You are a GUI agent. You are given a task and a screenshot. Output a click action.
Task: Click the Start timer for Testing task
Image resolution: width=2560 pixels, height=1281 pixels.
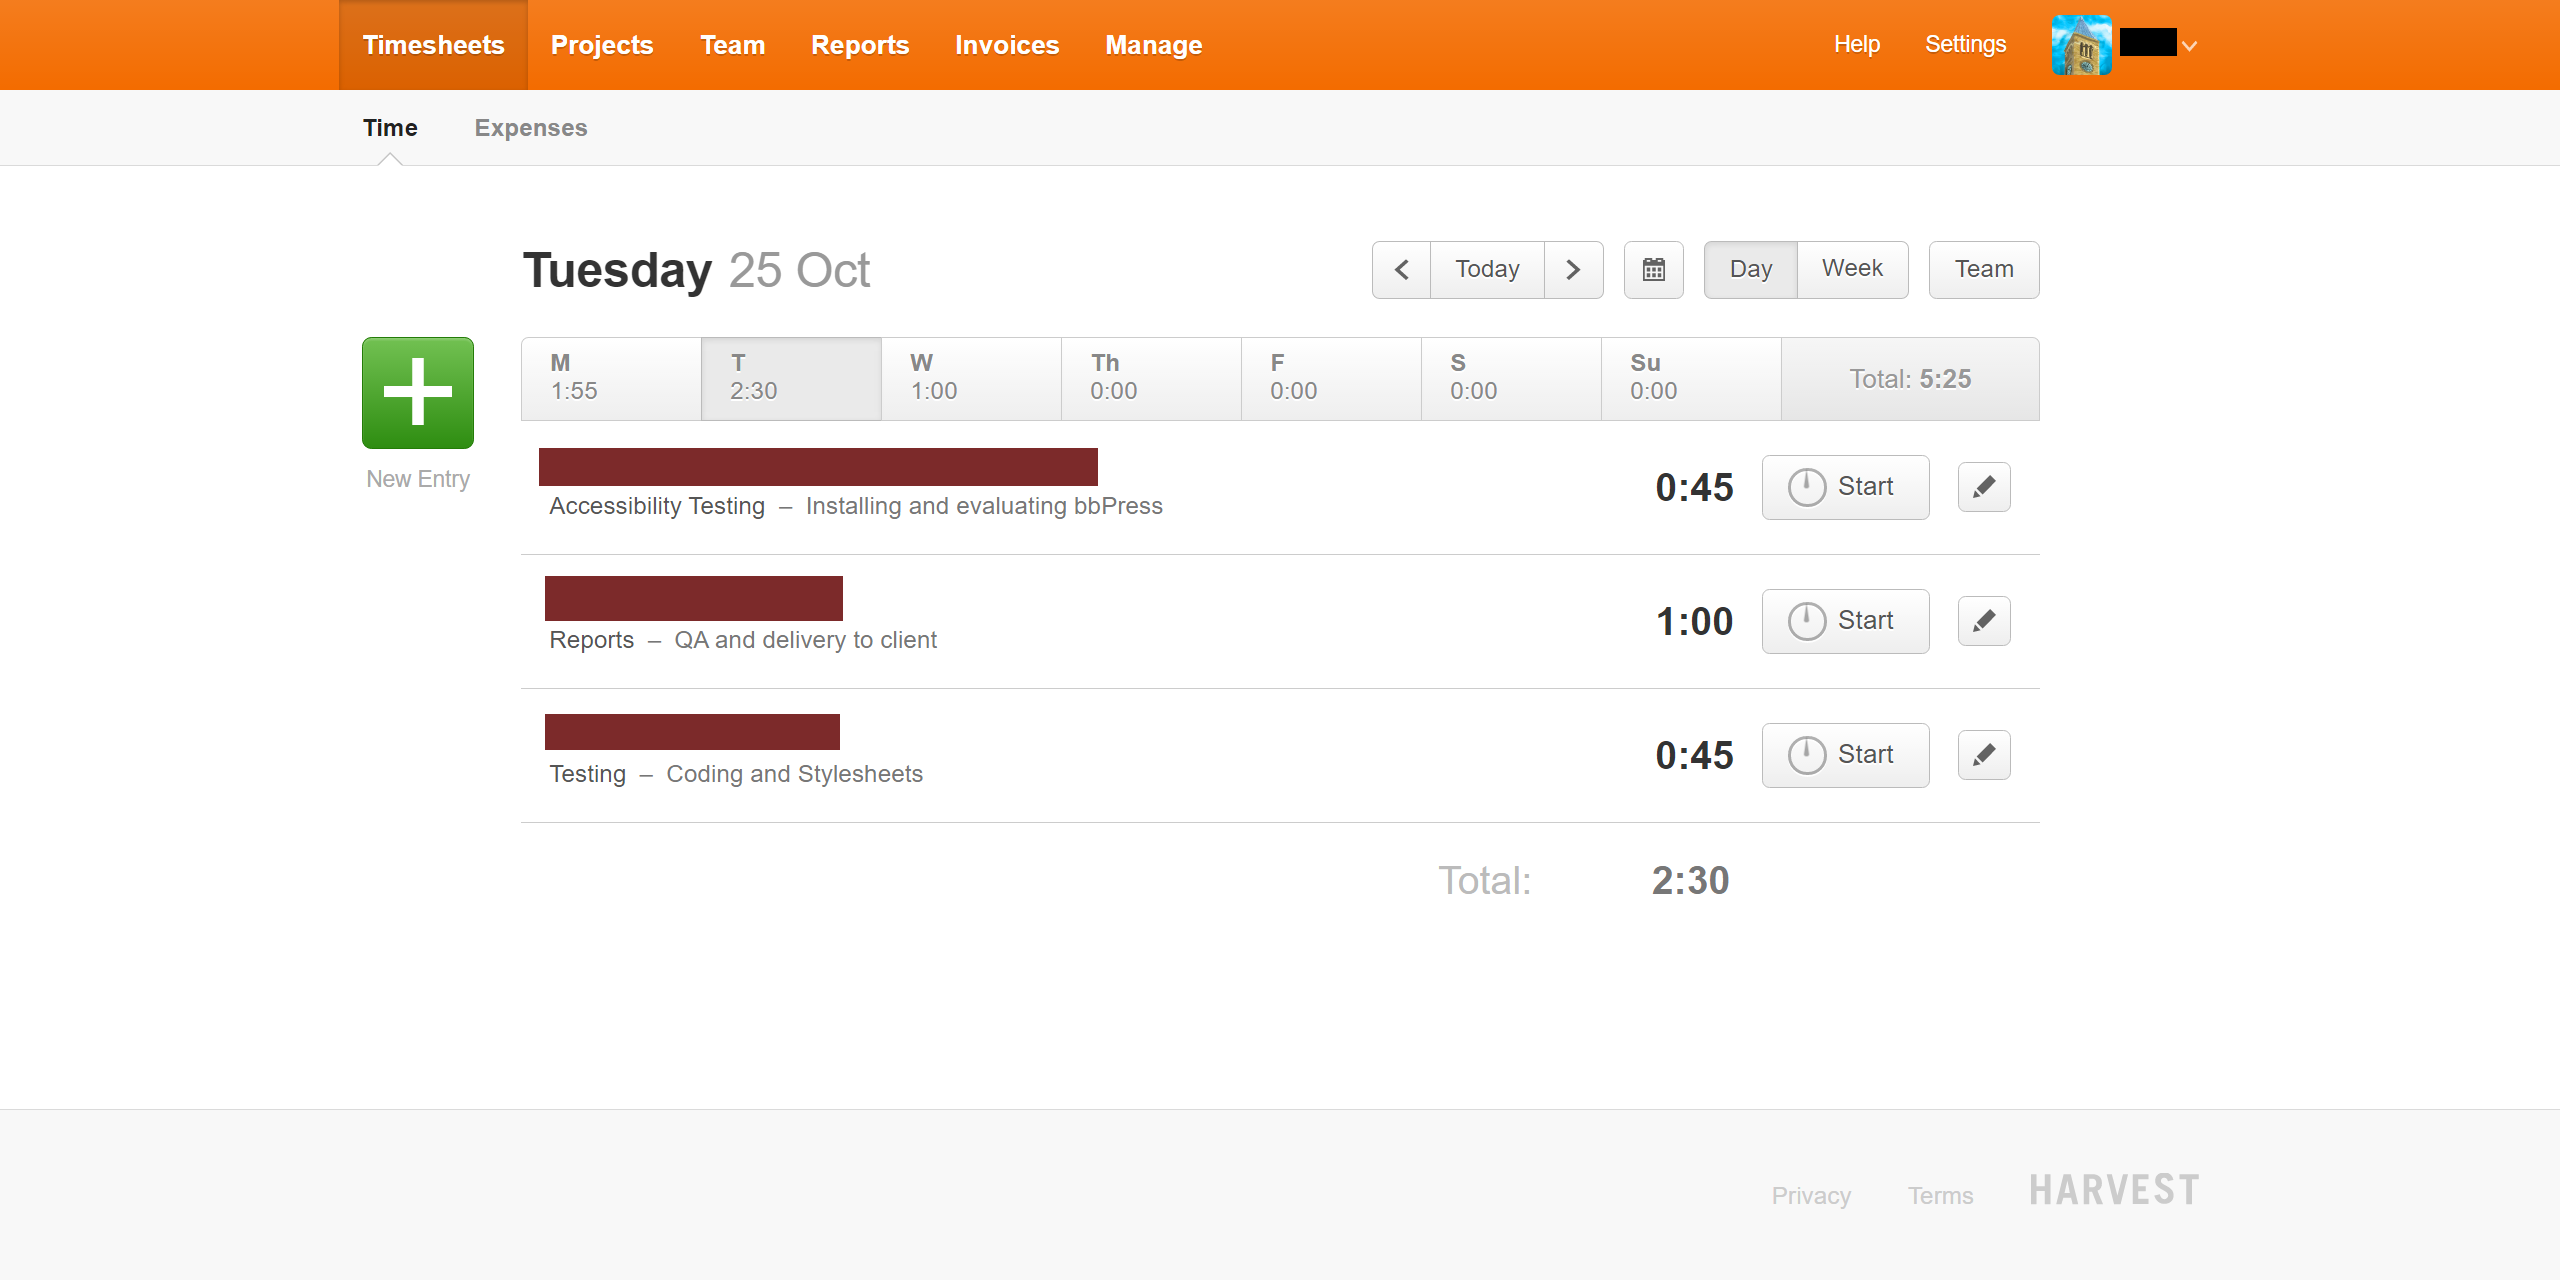(1843, 755)
